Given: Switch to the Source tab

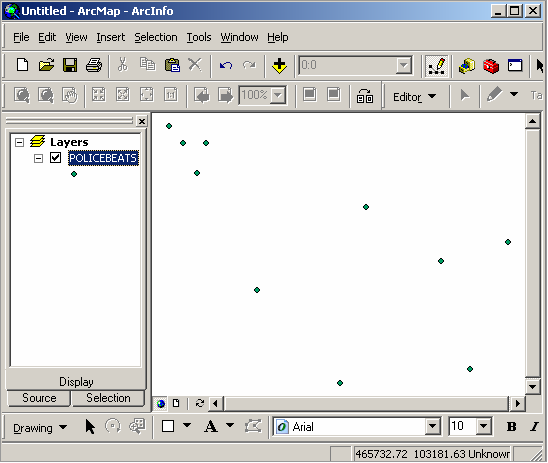Looking at the screenshot, I should (x=39, y=398).
